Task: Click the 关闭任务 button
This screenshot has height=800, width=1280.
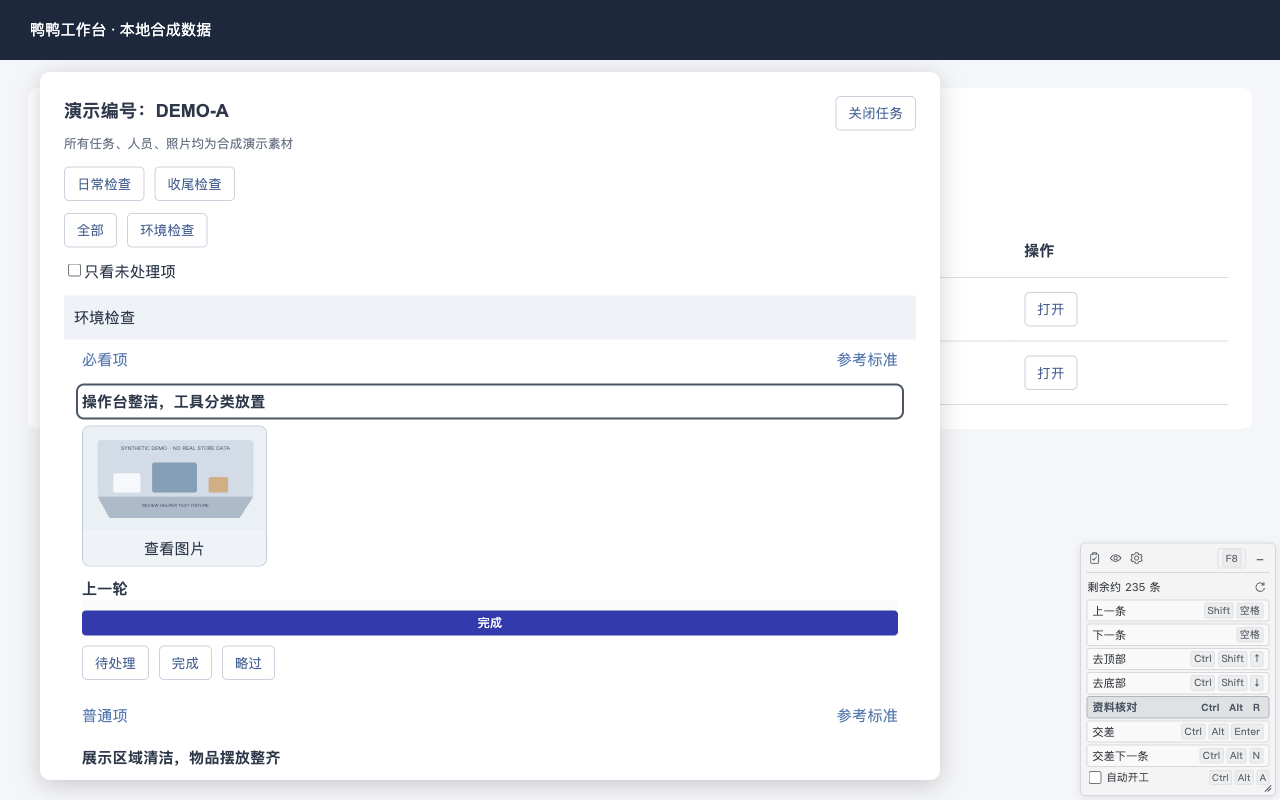Action: click(875, 113)
